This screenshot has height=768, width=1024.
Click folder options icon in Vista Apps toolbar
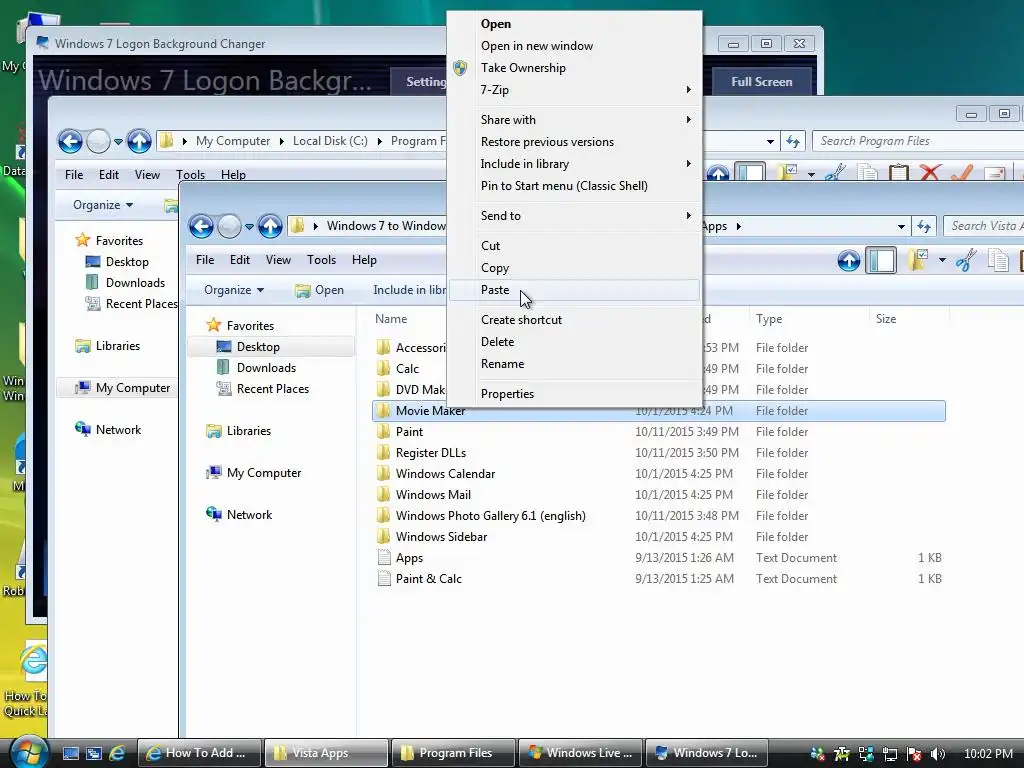pyautogui.click(x=918, y=260)
